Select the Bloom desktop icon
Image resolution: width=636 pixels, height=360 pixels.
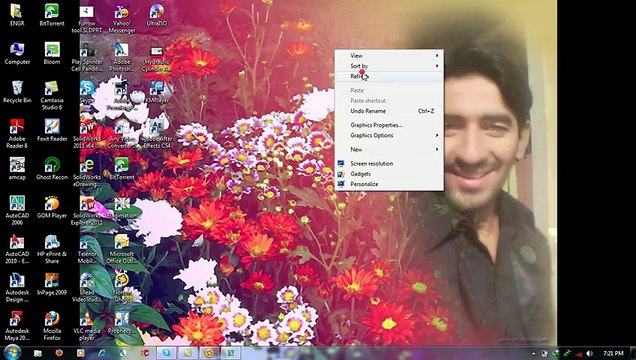[x=52, y=54]
